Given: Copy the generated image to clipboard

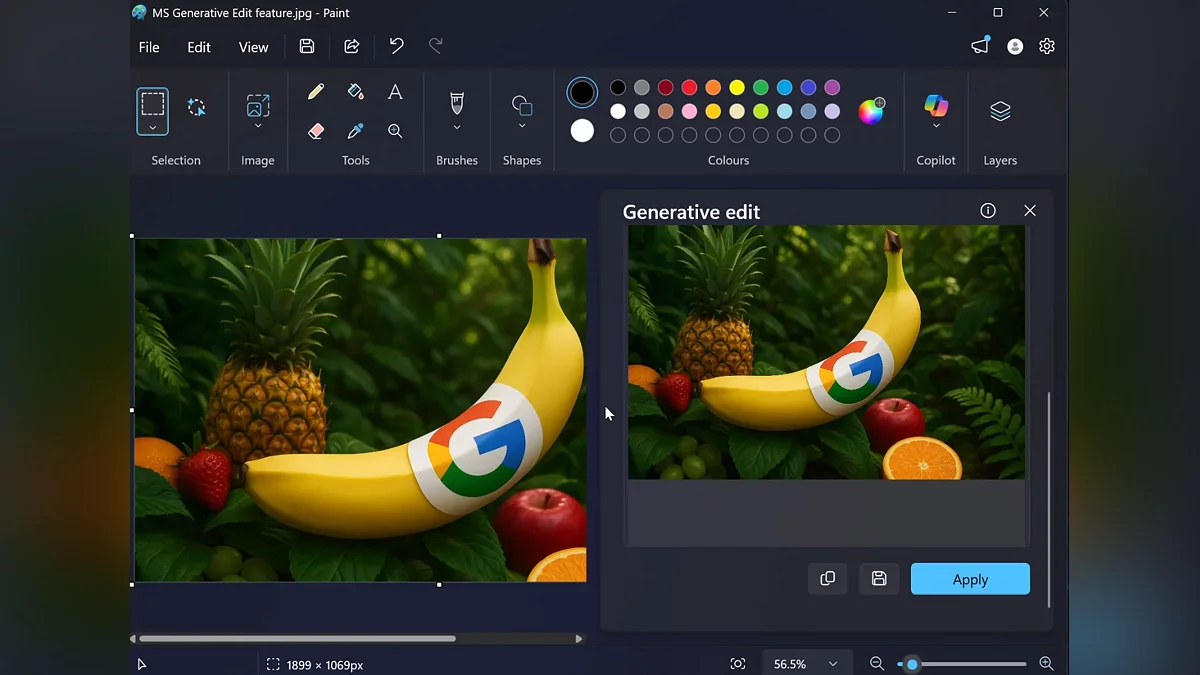Looking at the screenshot, I should (827, 579).
